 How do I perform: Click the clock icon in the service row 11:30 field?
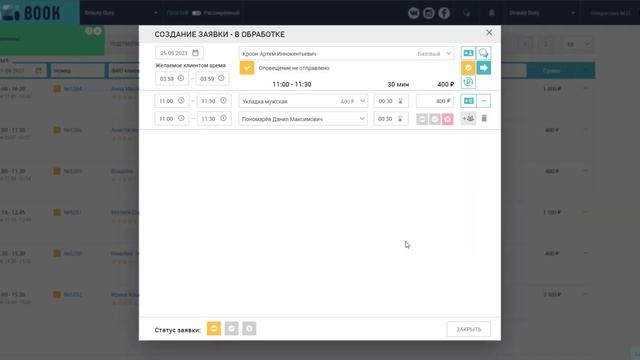(223, 101)
